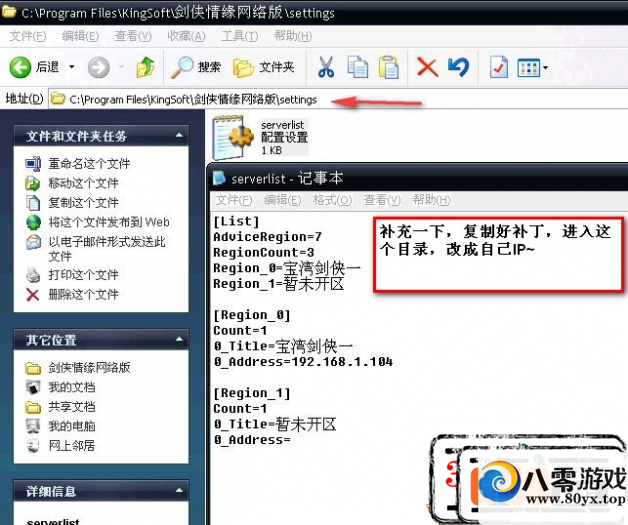This screenshot has height=525, width=628.
Task: Click the 网上邻居 network icon
Action: coord(33,446)
